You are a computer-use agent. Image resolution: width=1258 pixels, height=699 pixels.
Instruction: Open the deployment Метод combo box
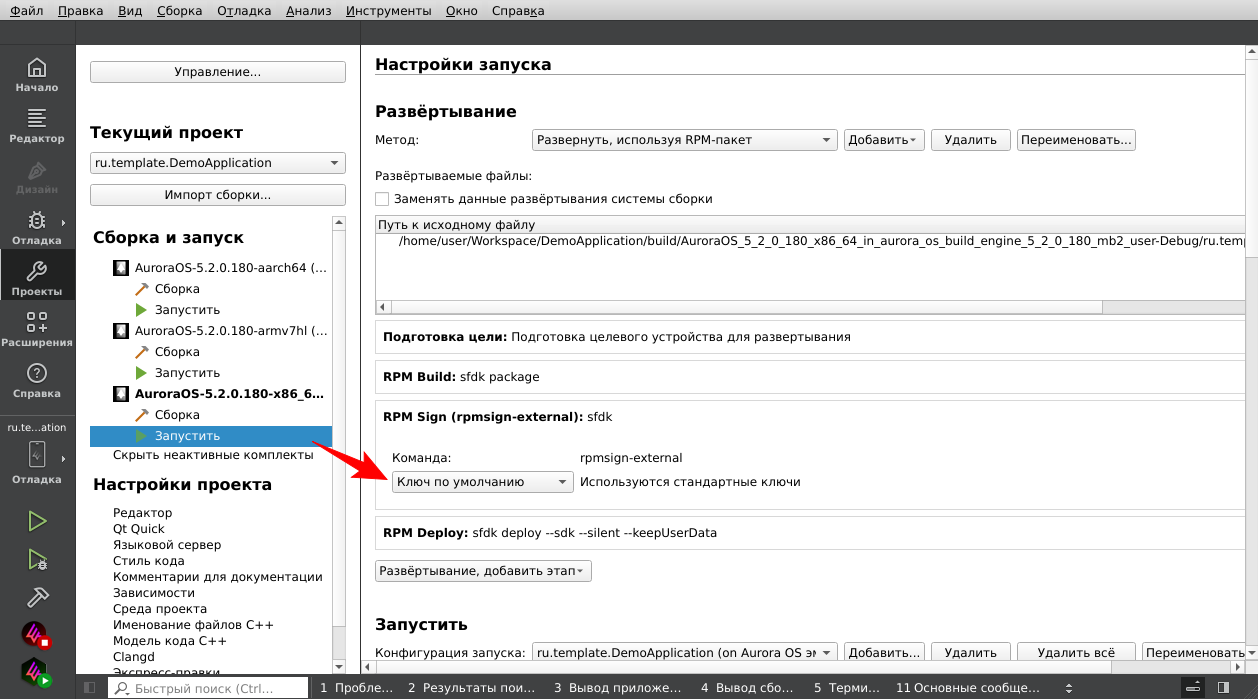click(684, 140)
